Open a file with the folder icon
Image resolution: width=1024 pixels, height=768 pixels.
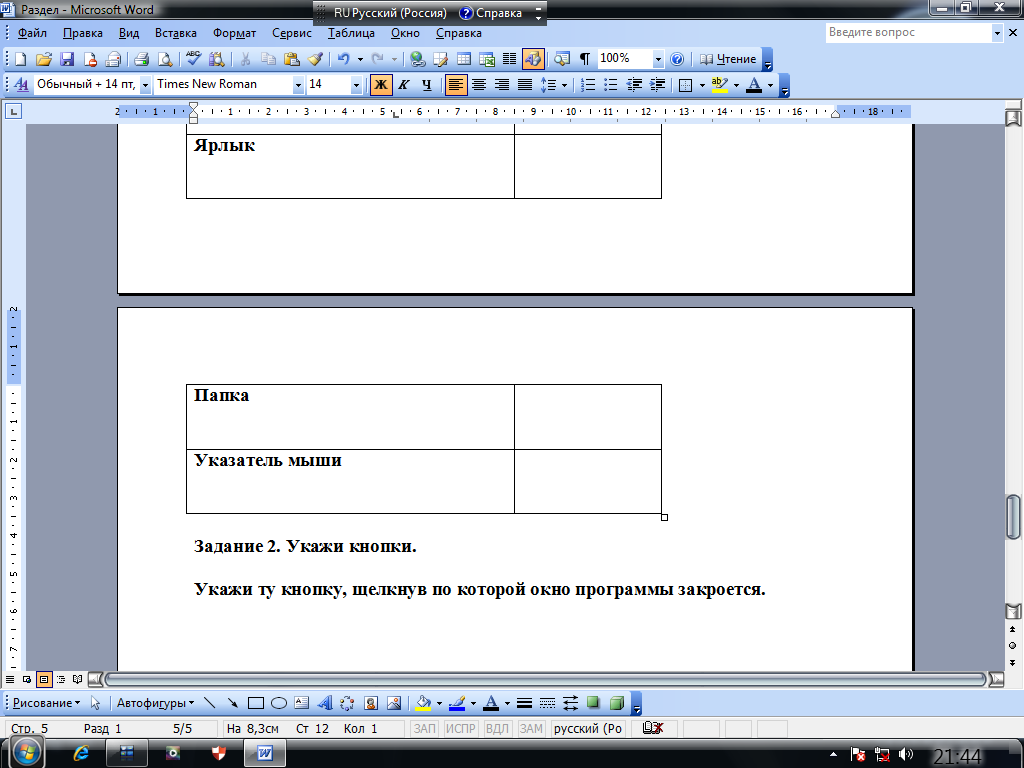coord(43,59)
